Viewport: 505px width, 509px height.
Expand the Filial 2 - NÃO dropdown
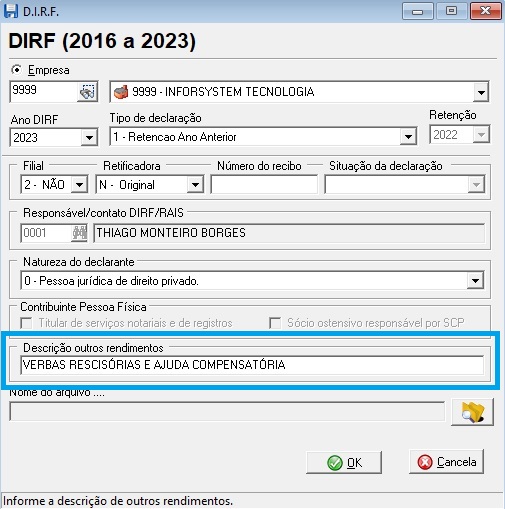click(x=80, y=184)
